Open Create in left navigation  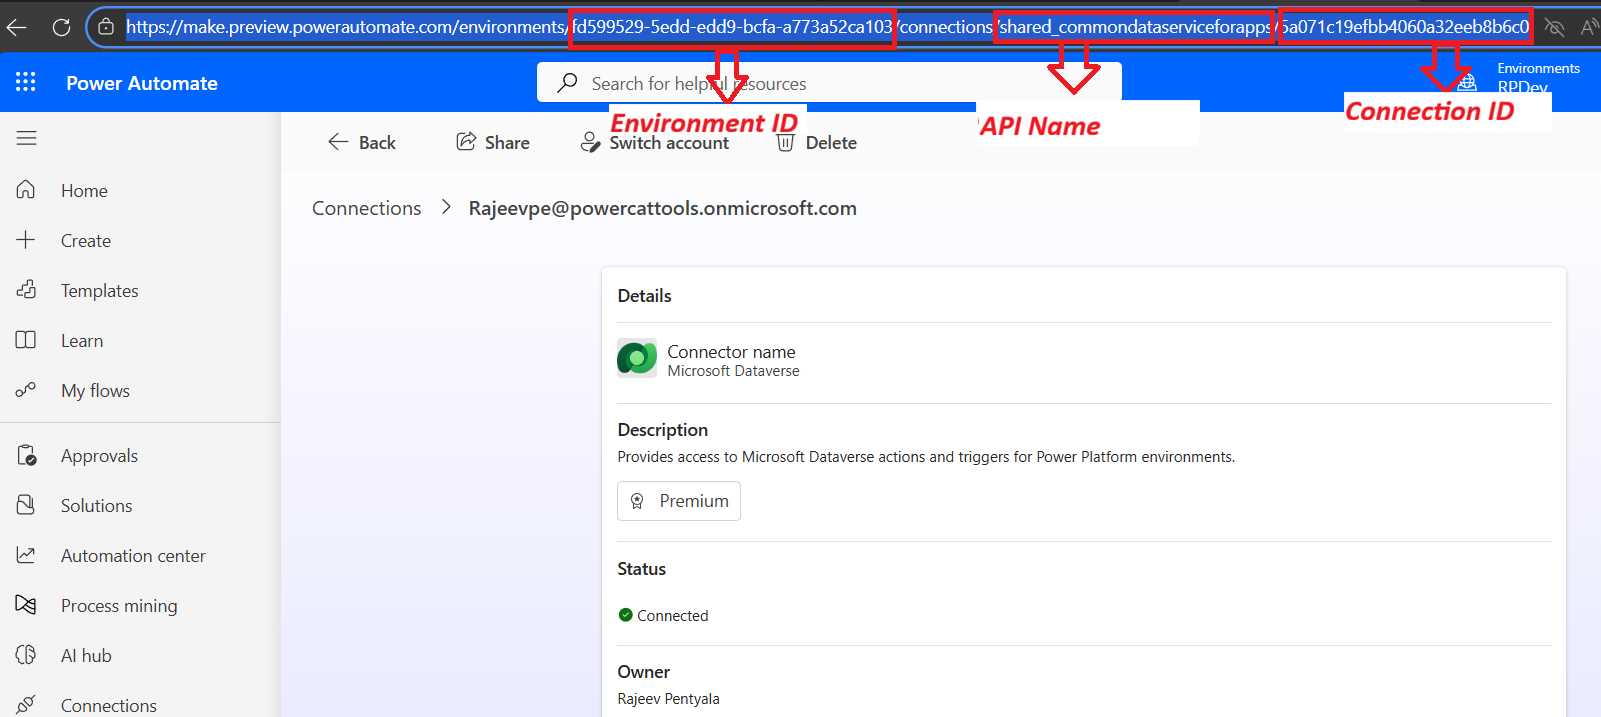(x=85, y=241)
